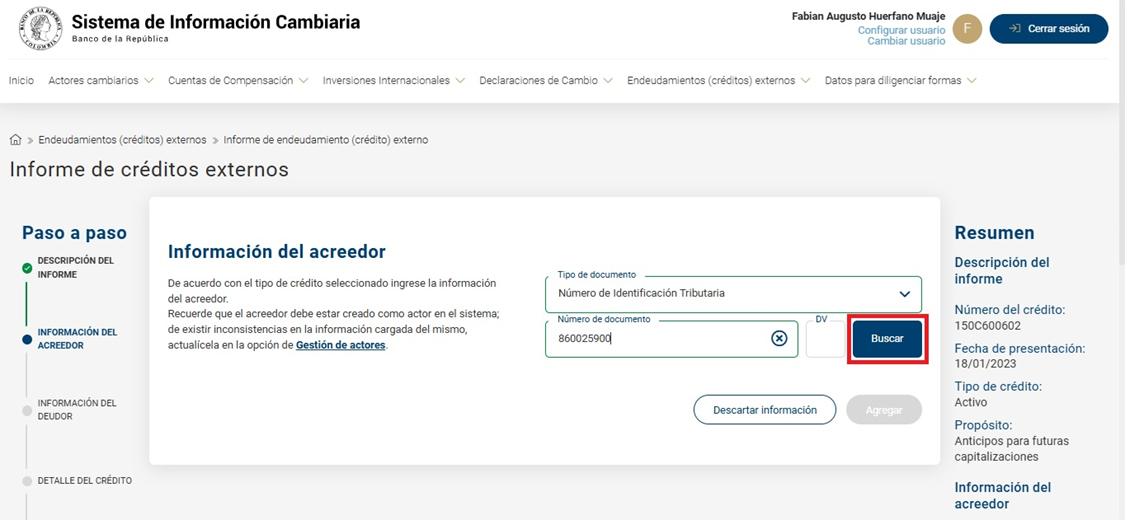Clear the document number with X icon
This screenshot has width=1125, height=520.
[x=779, y=338]
